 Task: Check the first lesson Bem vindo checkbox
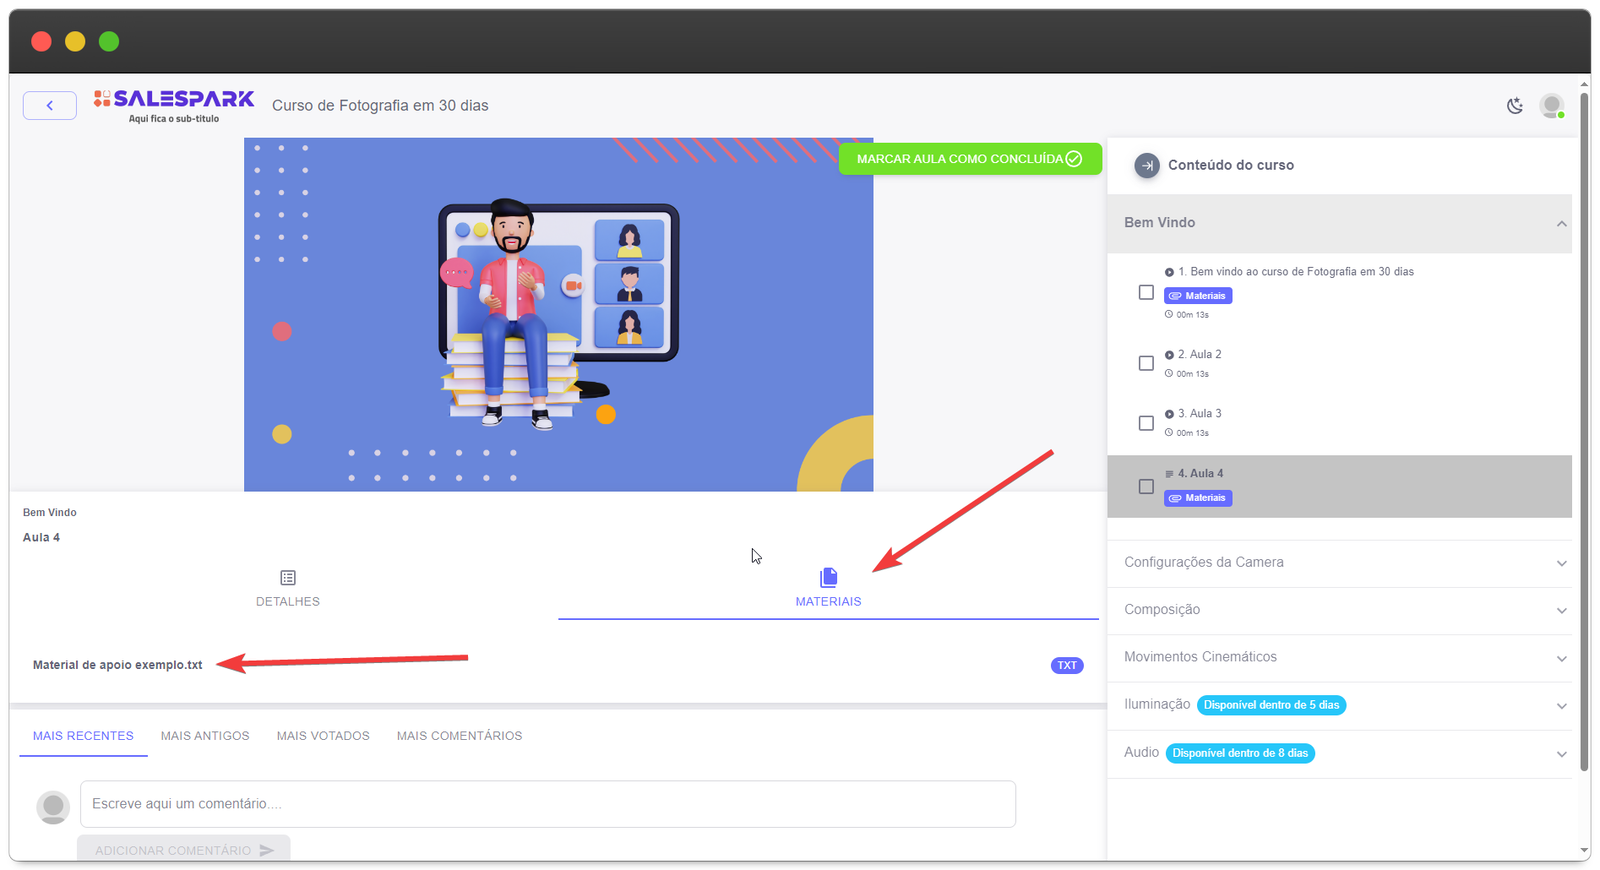[1146, 293]
